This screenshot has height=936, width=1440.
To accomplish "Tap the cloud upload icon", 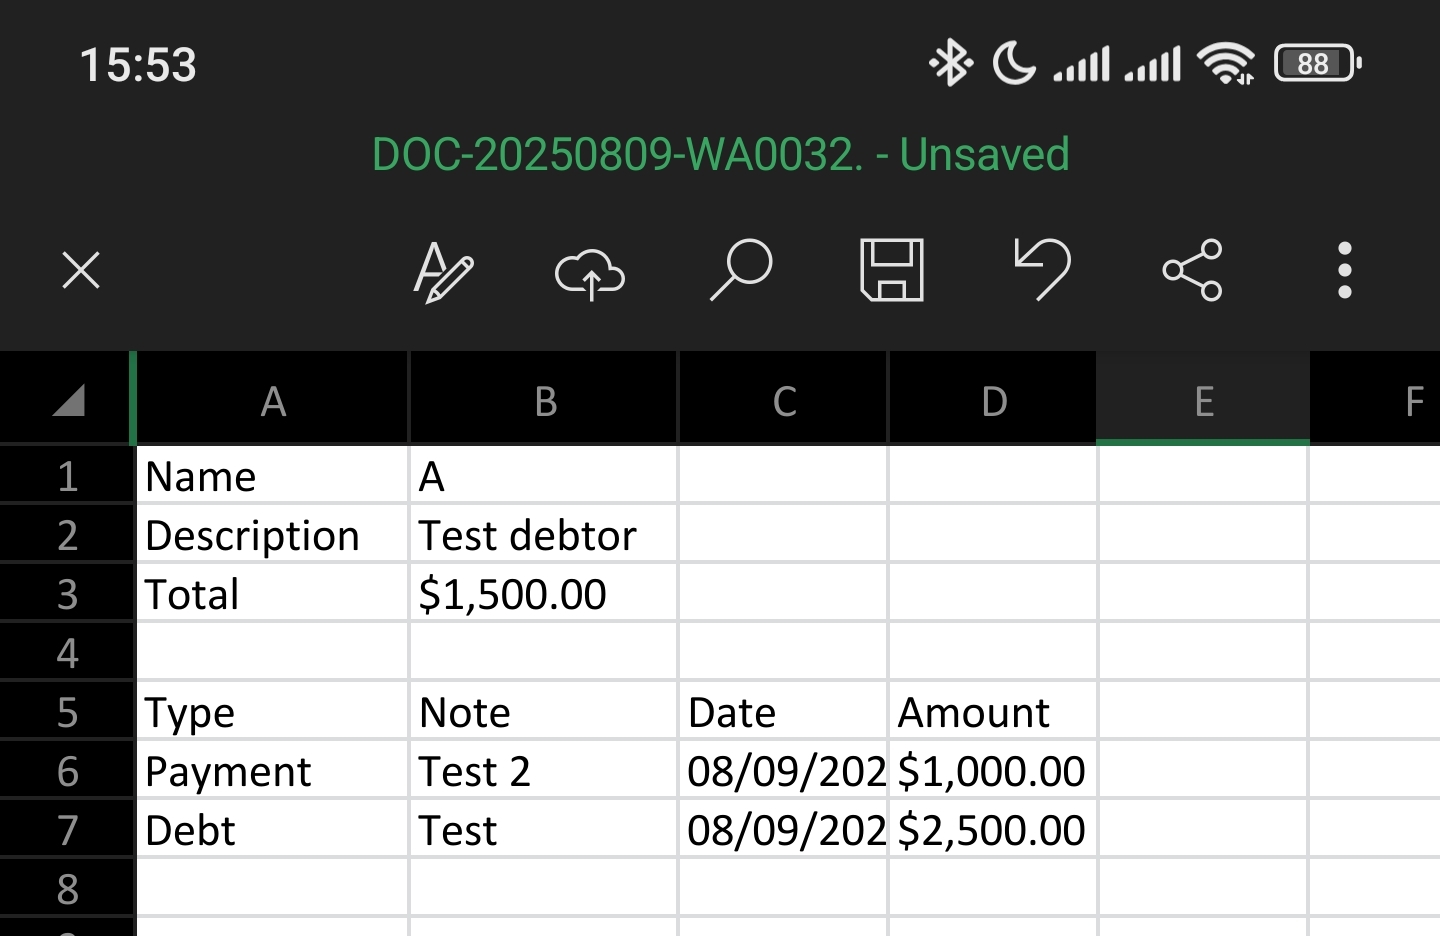I will pyautogui.click(x=590, y=272).
